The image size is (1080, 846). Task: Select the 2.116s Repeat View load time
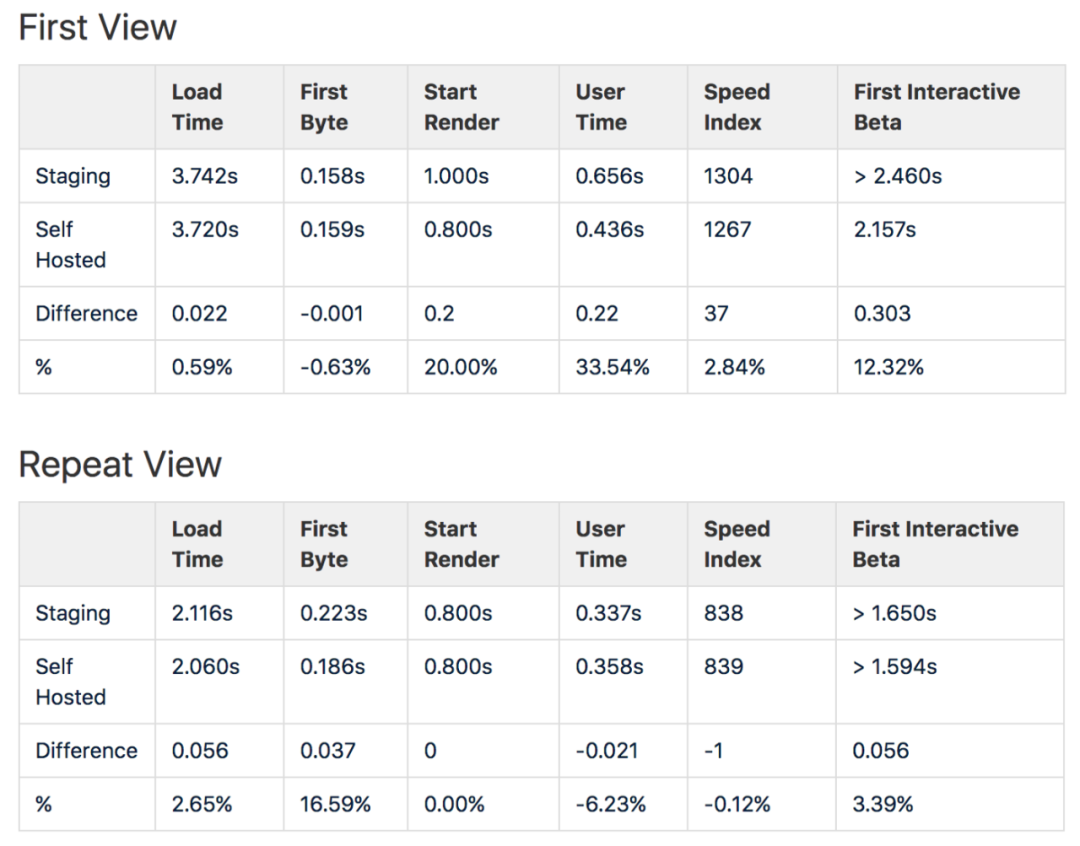point(202,614)
